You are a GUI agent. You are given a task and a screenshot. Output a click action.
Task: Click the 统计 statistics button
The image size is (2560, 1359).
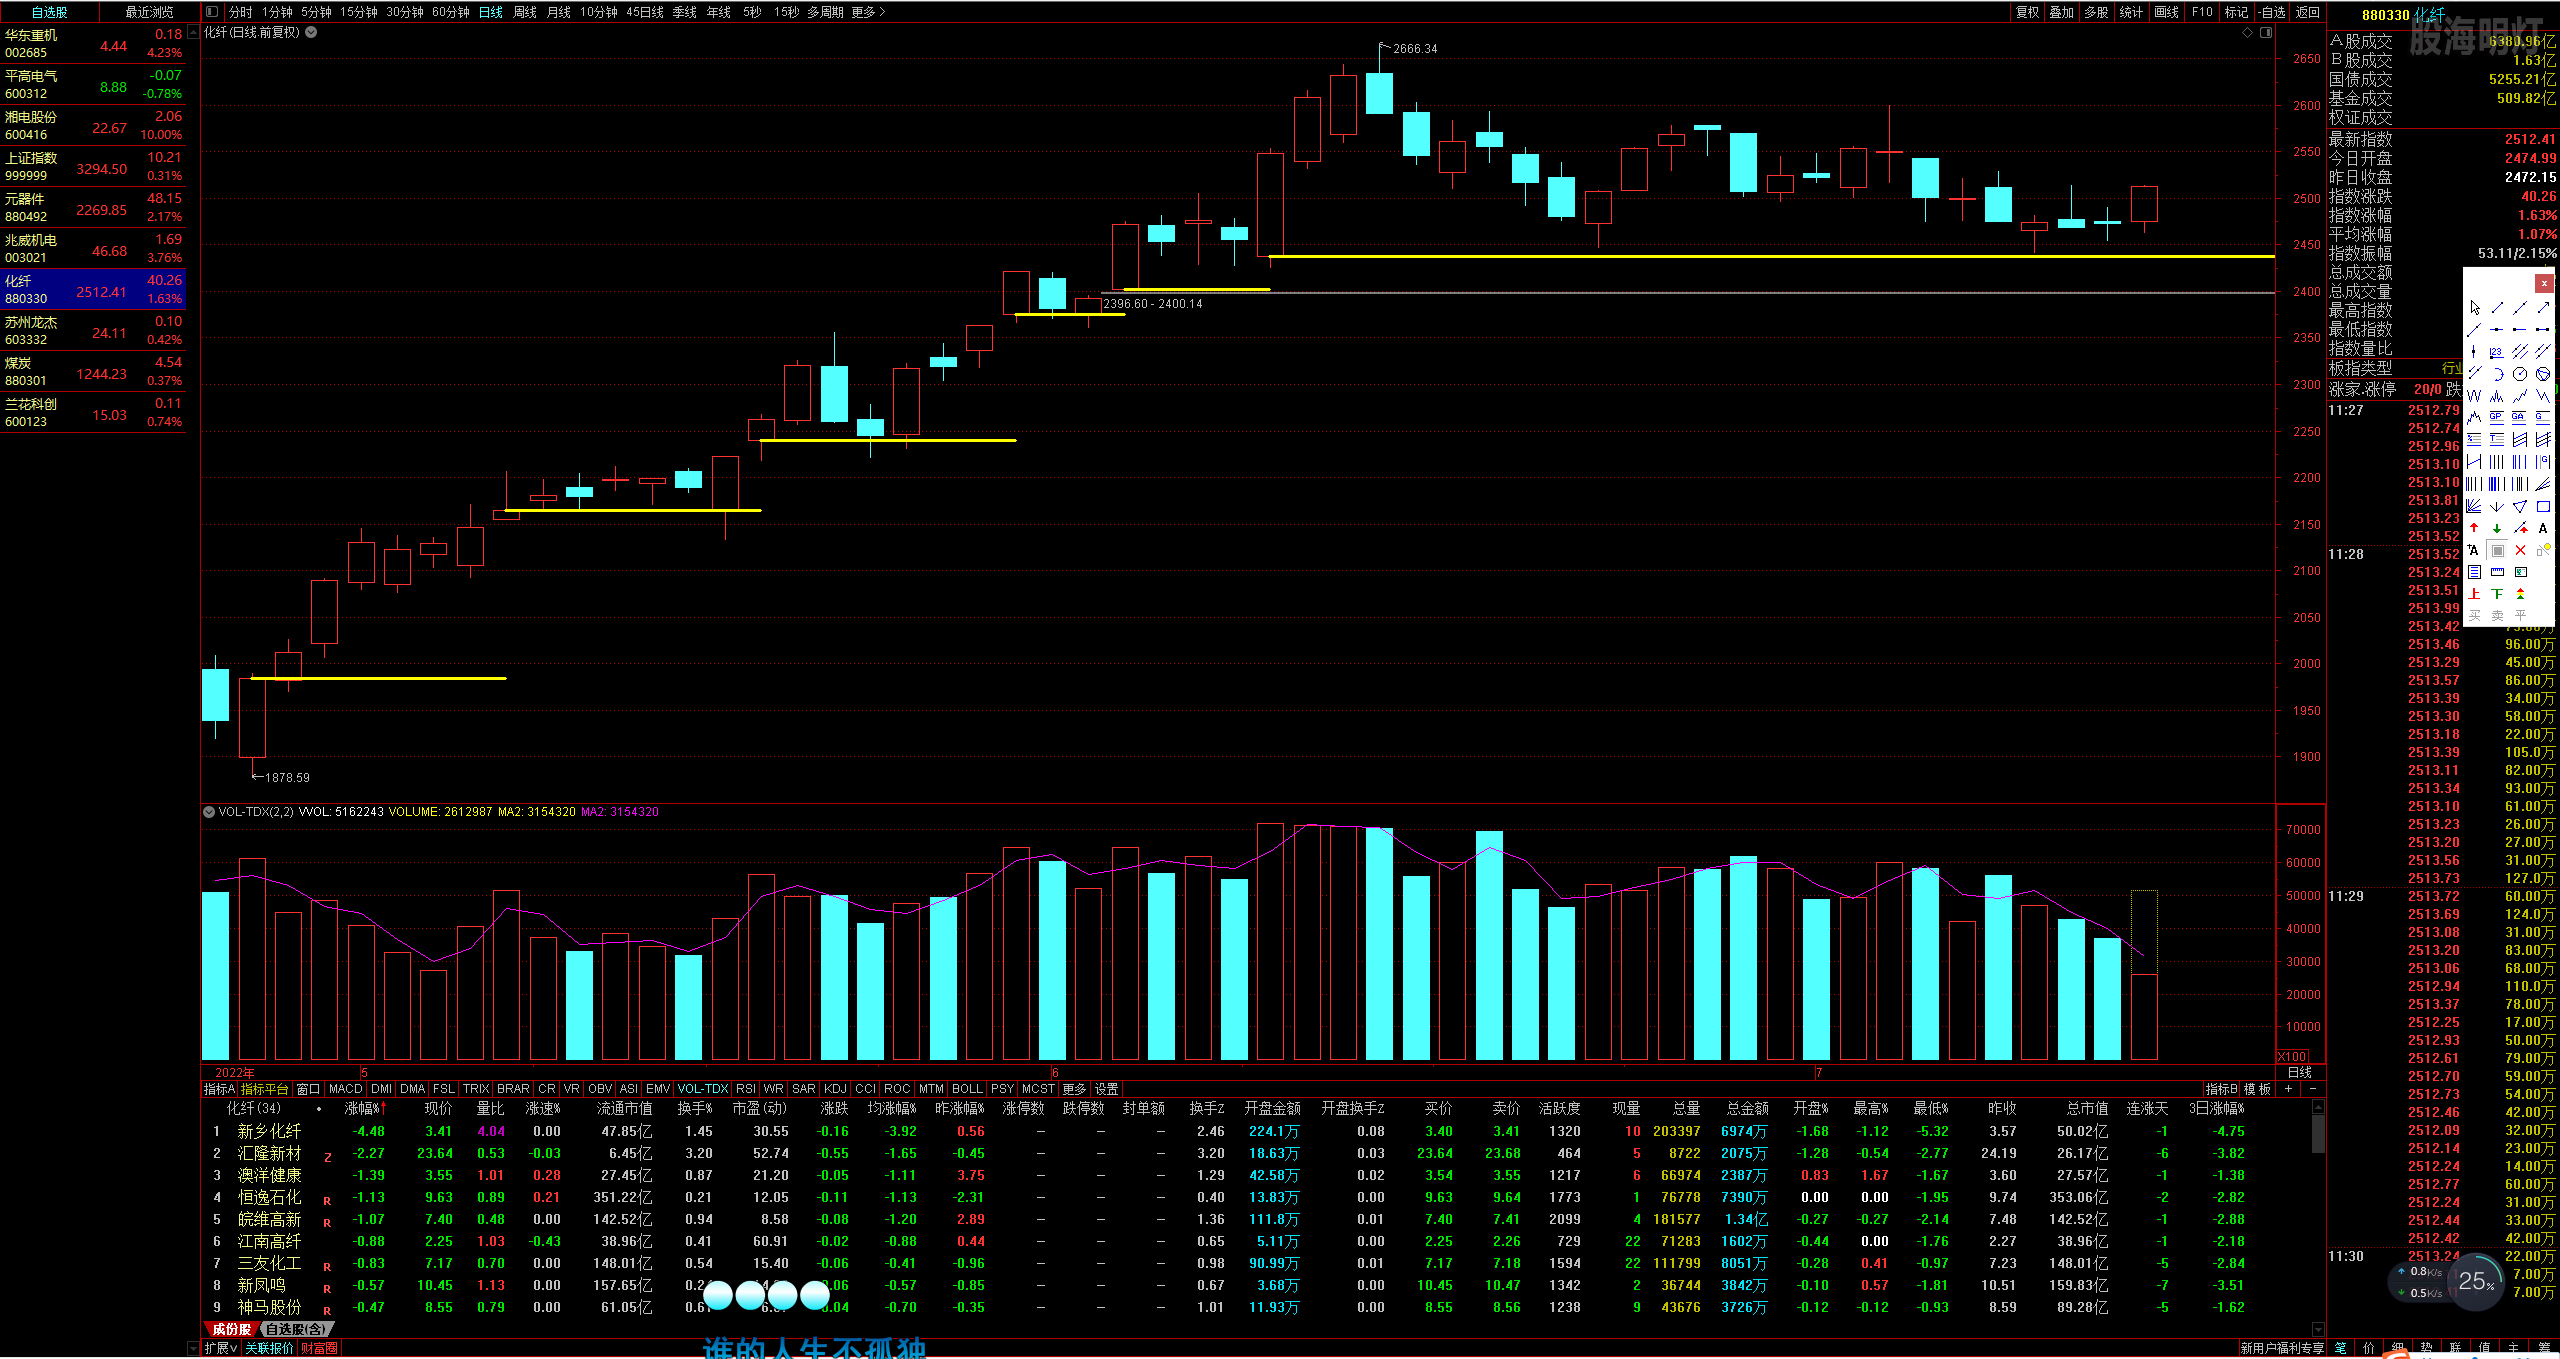(x=2131, y=12)
